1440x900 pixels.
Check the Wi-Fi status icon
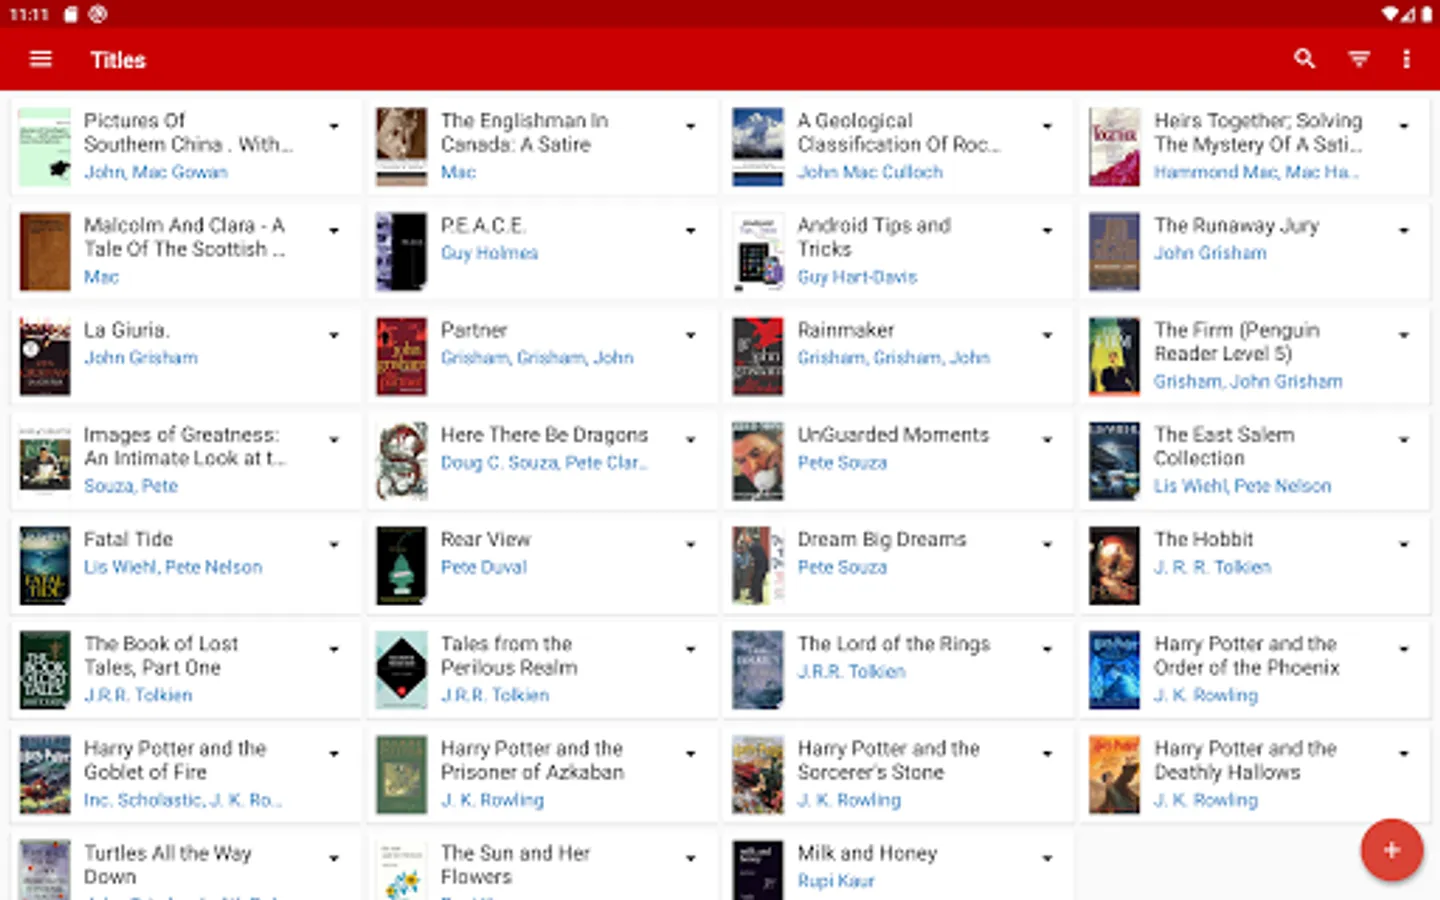(1390, 14)
